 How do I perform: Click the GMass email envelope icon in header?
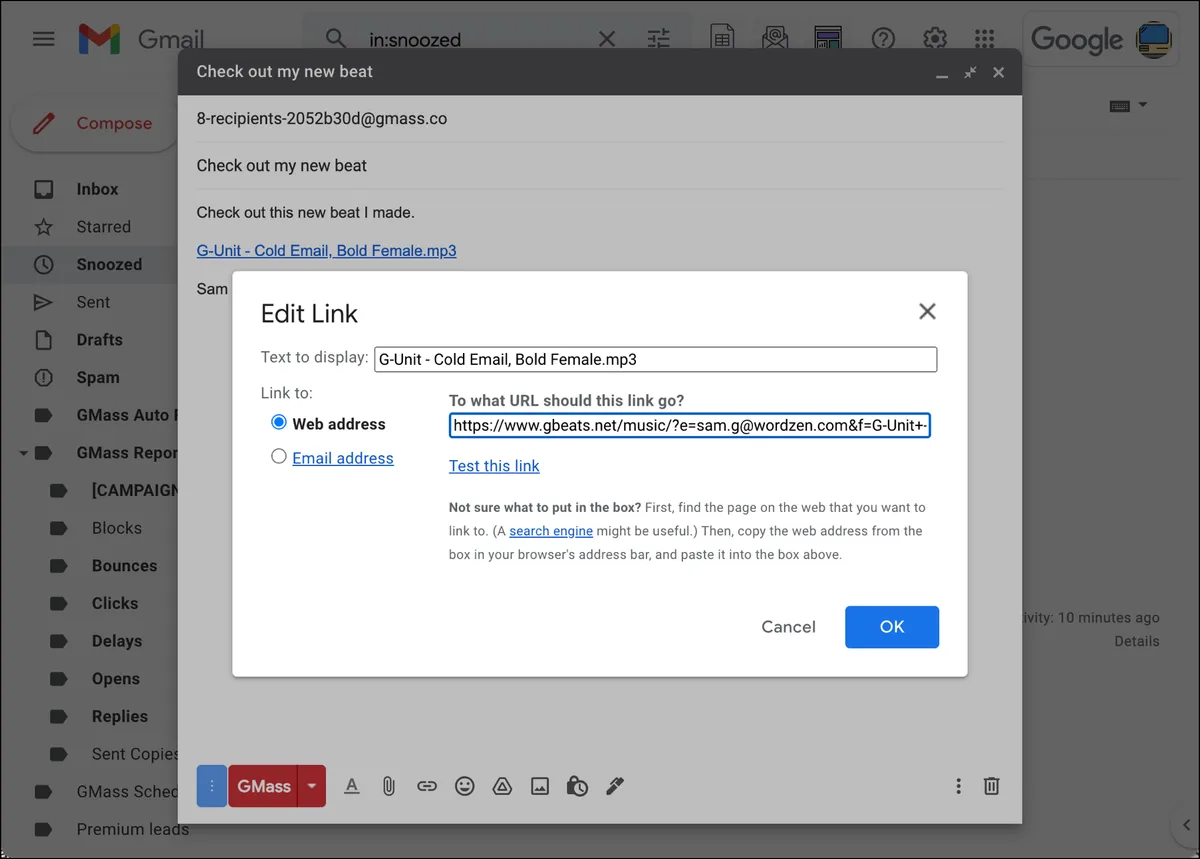tap(775, 39)
